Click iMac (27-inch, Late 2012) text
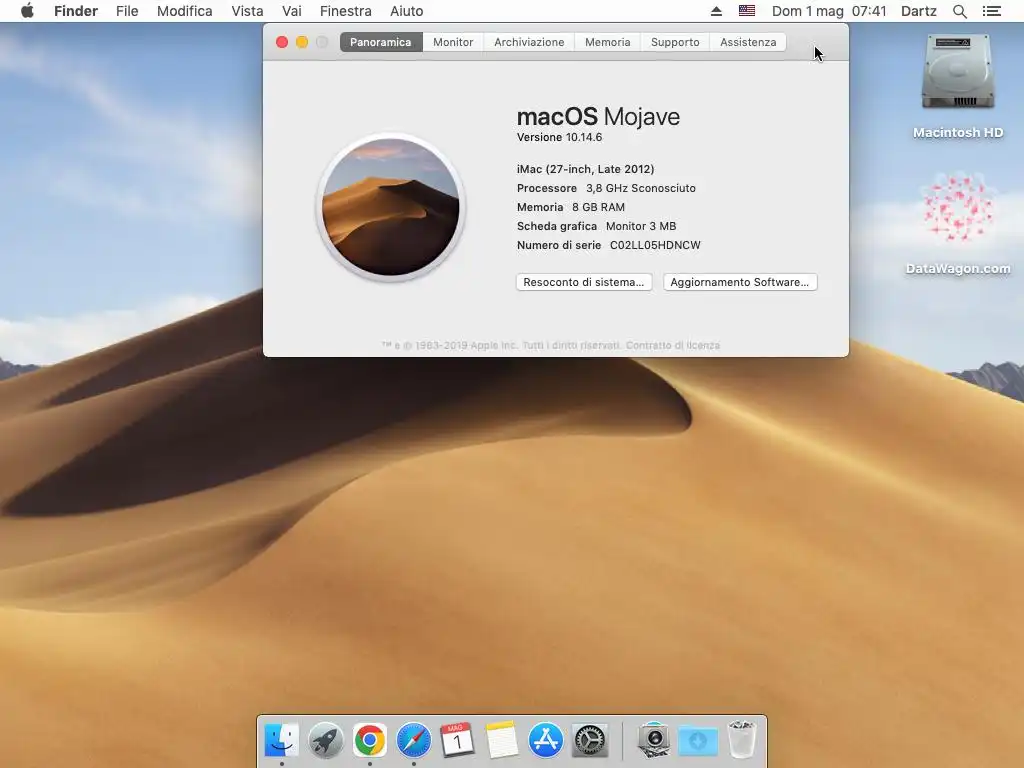This screenshot has height=768, width=1024. [x=585, y=169]
